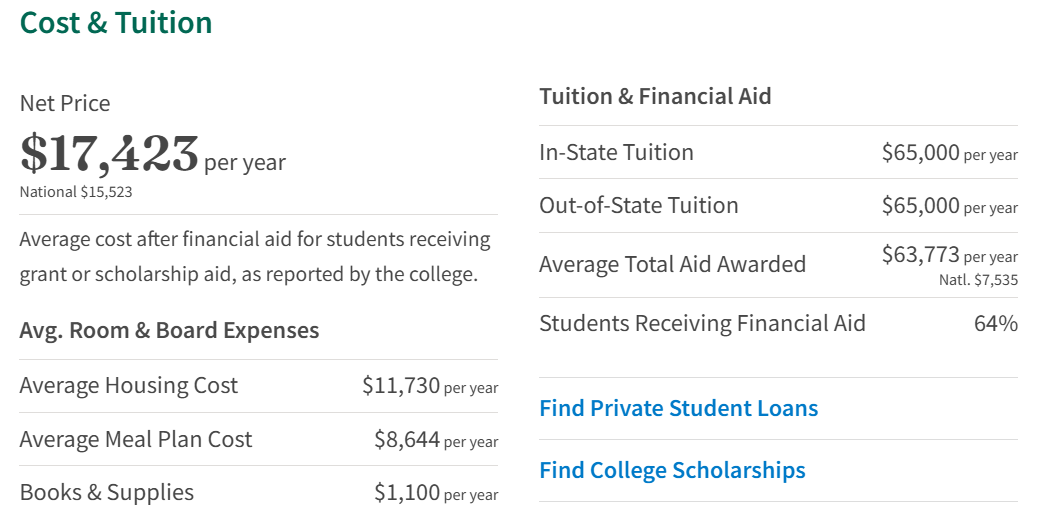Select the Average Meal Plan Cost label
This screenshot has width=1041, height=519.
(136, 439)
